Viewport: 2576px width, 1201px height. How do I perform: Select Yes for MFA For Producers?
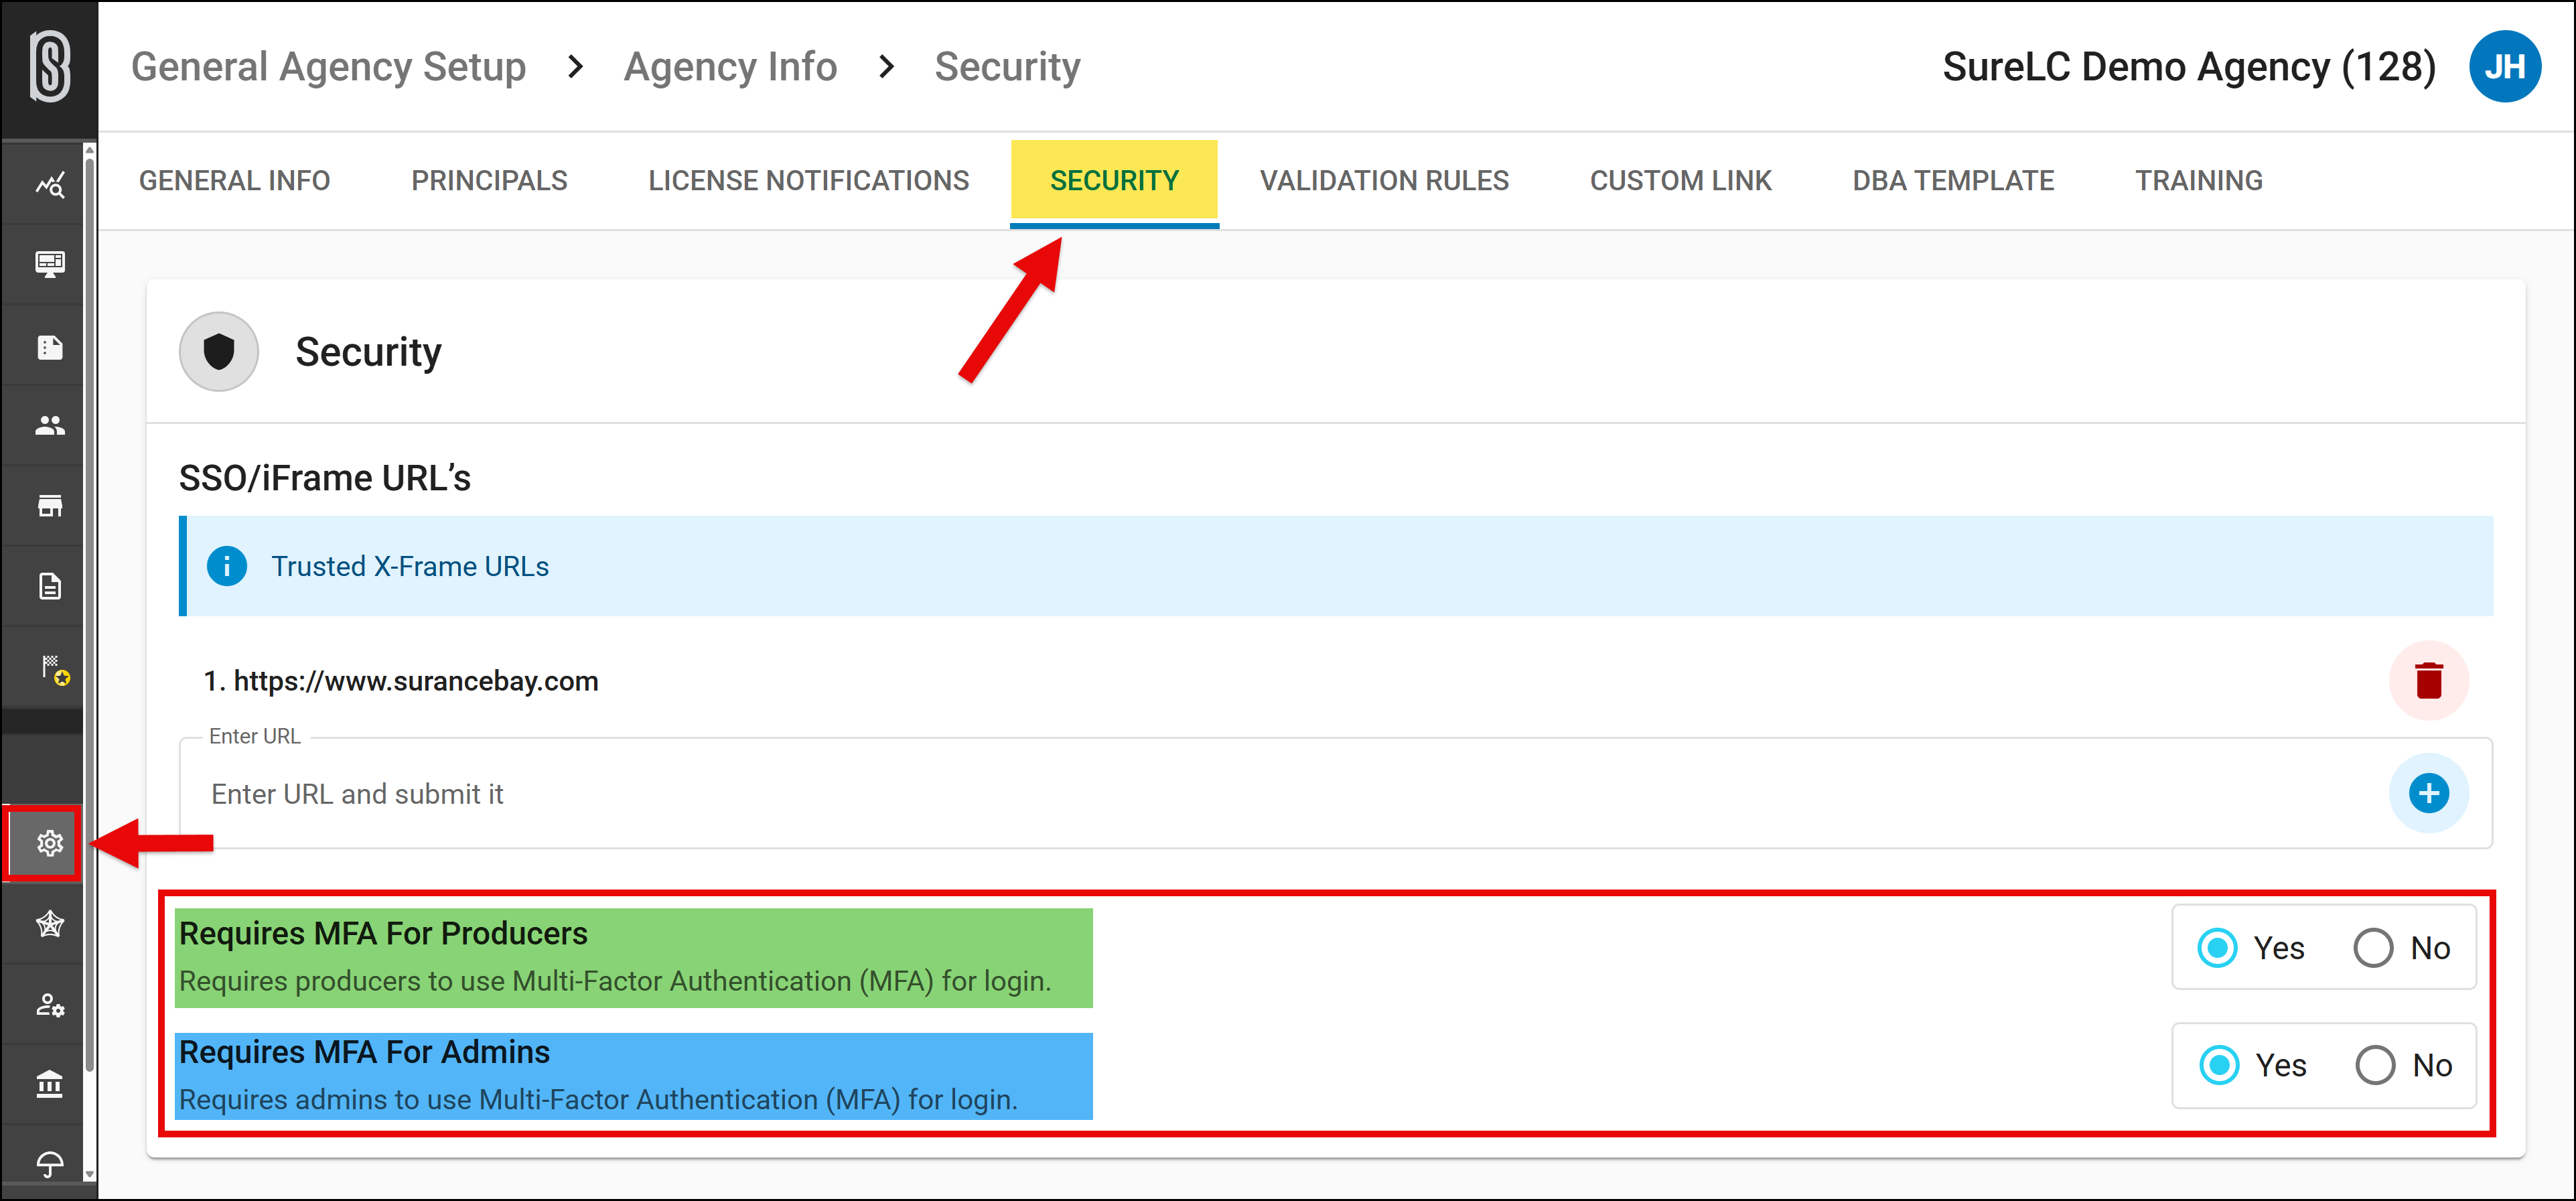coord(2217,948)
